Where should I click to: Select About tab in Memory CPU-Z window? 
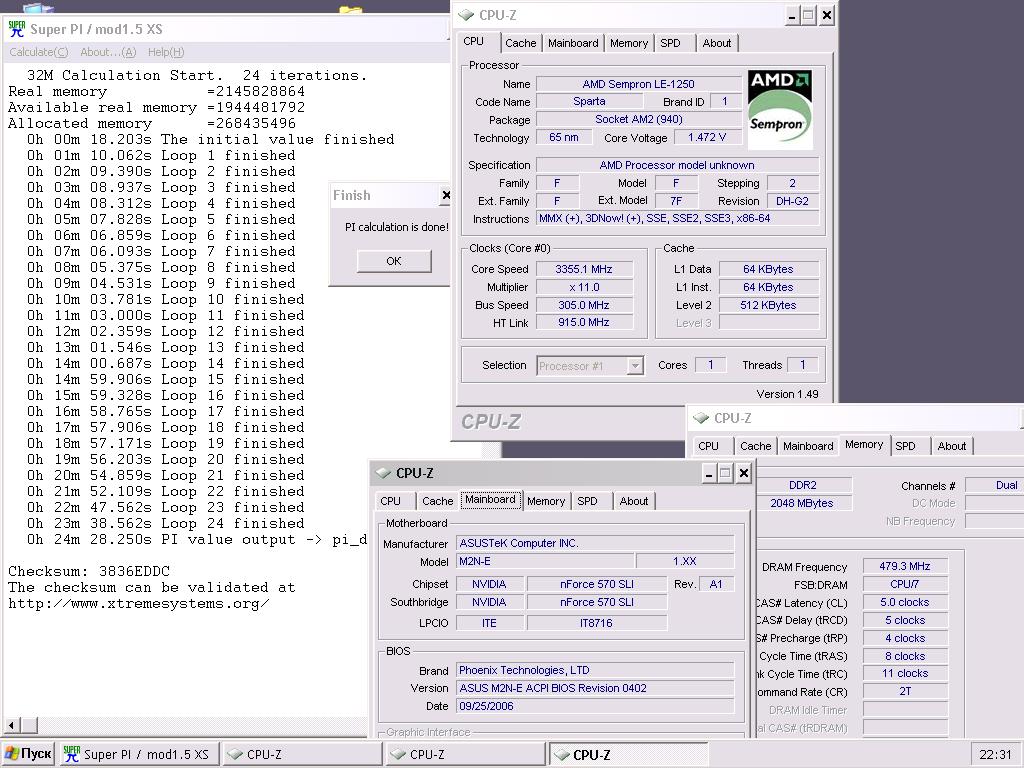coord(952,446)
